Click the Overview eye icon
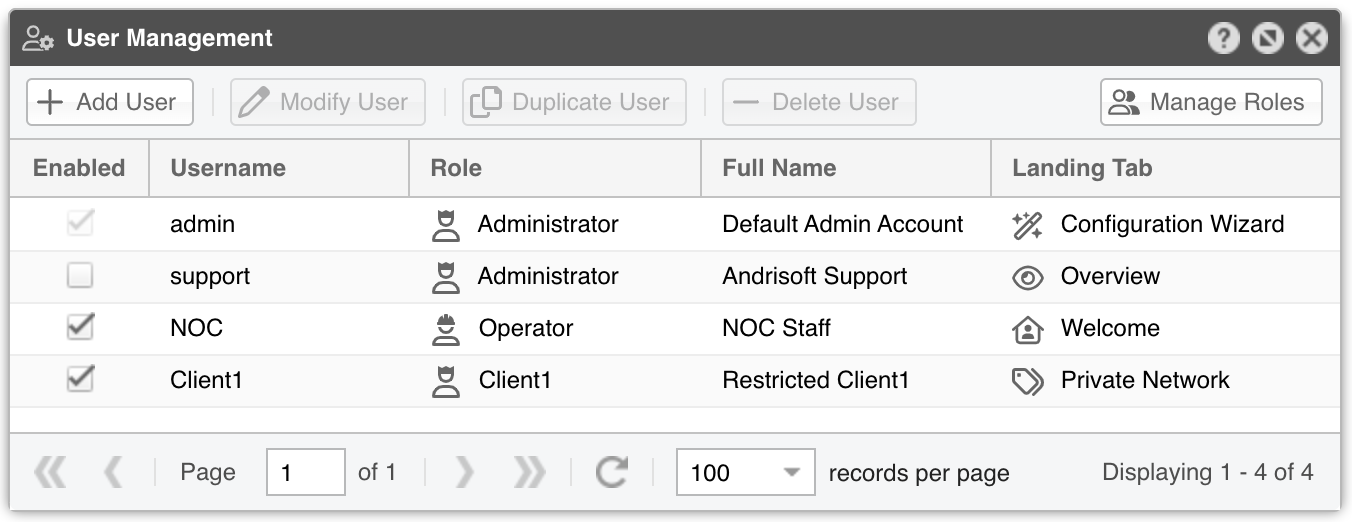The image size is (1352, 522). 1027,278
